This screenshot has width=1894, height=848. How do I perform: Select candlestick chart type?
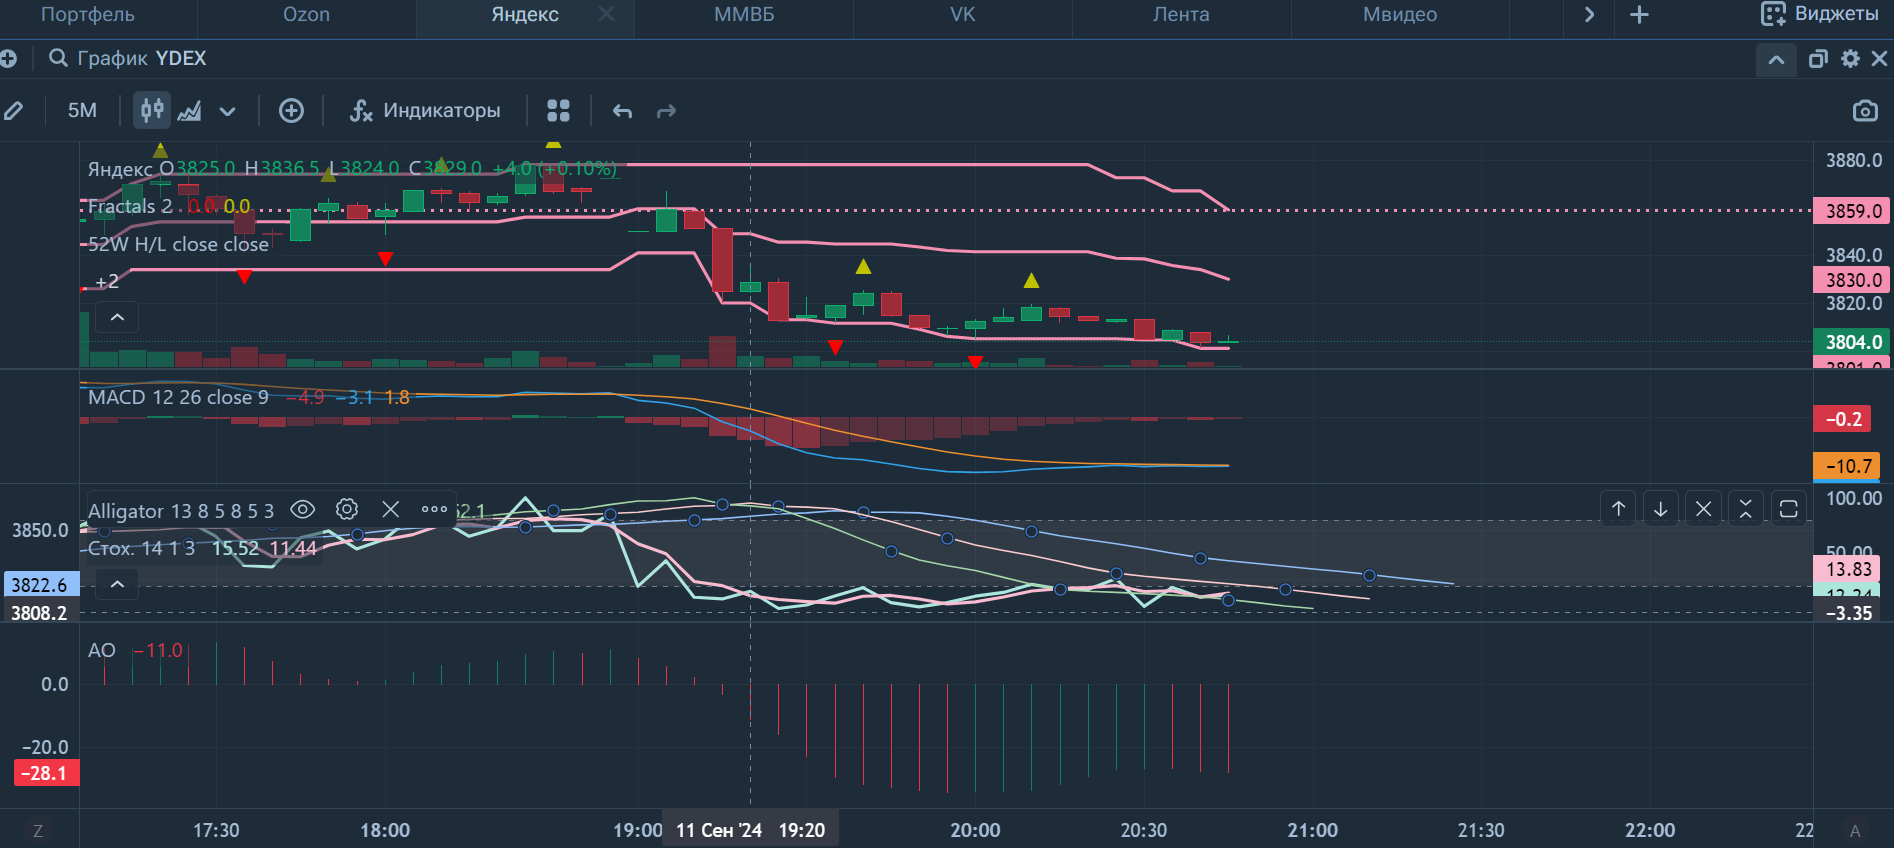(x=152, y=110)
